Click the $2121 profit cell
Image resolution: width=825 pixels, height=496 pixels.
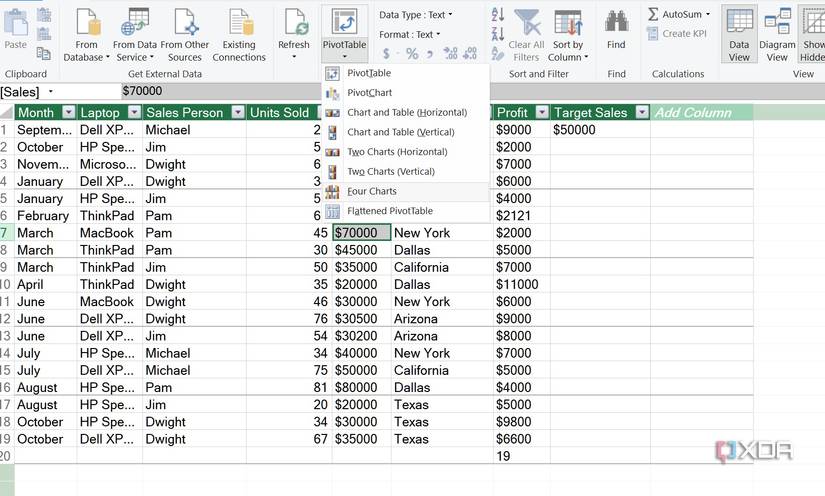coord(521,216)
